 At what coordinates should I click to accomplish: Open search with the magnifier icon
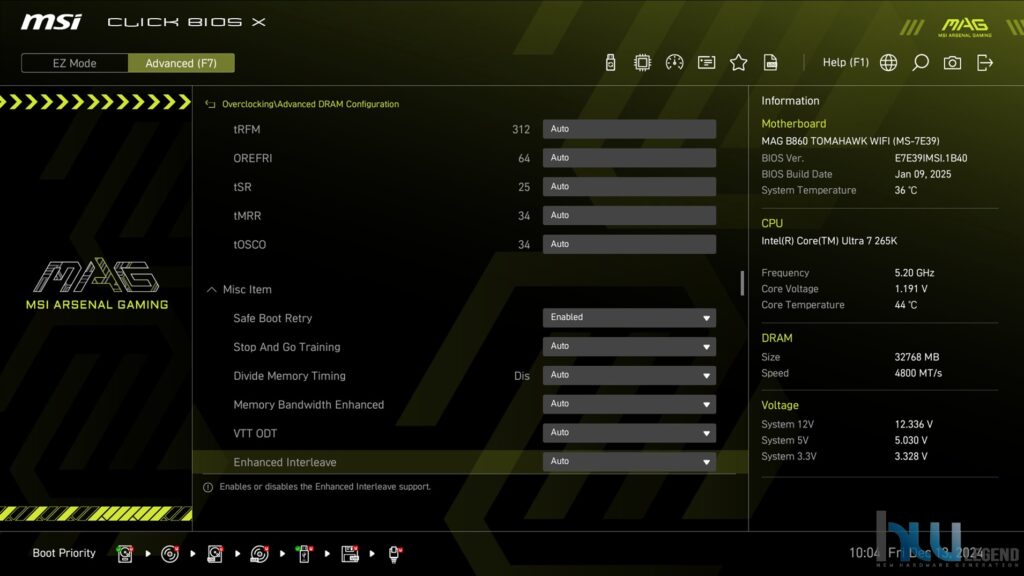pyautogui.click(x=920, y=63)
